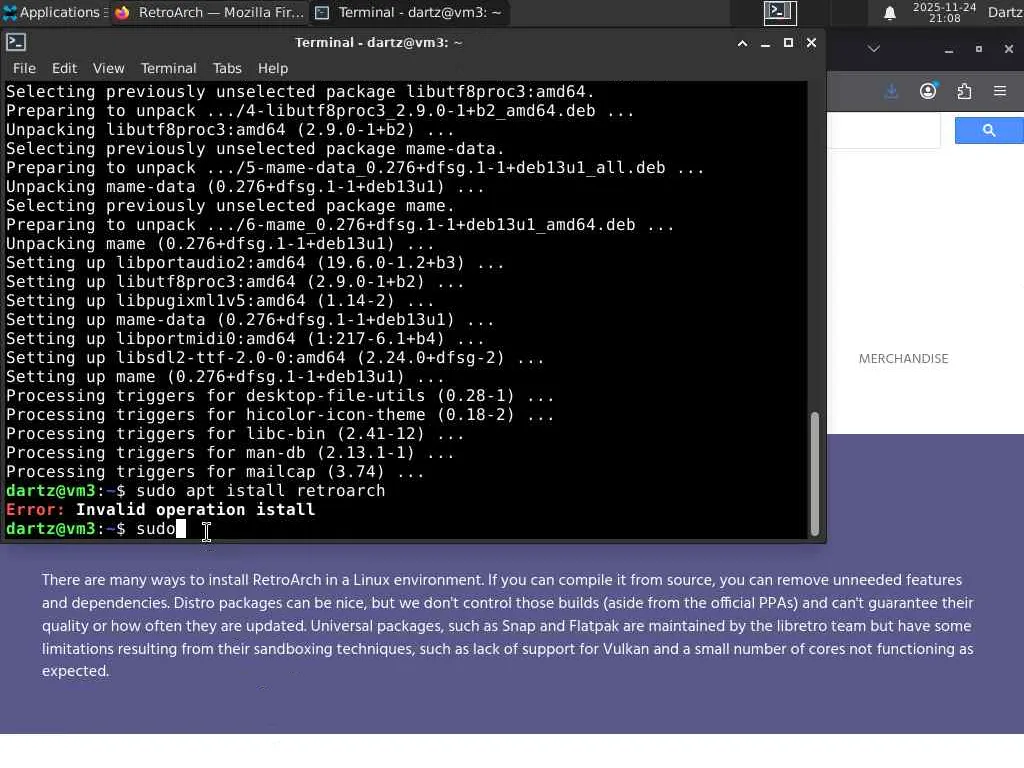The image size is (1024, 768).
Task: Click 'Processing triggers for mailcap (3.74)' line
Action: coord(216,472)
